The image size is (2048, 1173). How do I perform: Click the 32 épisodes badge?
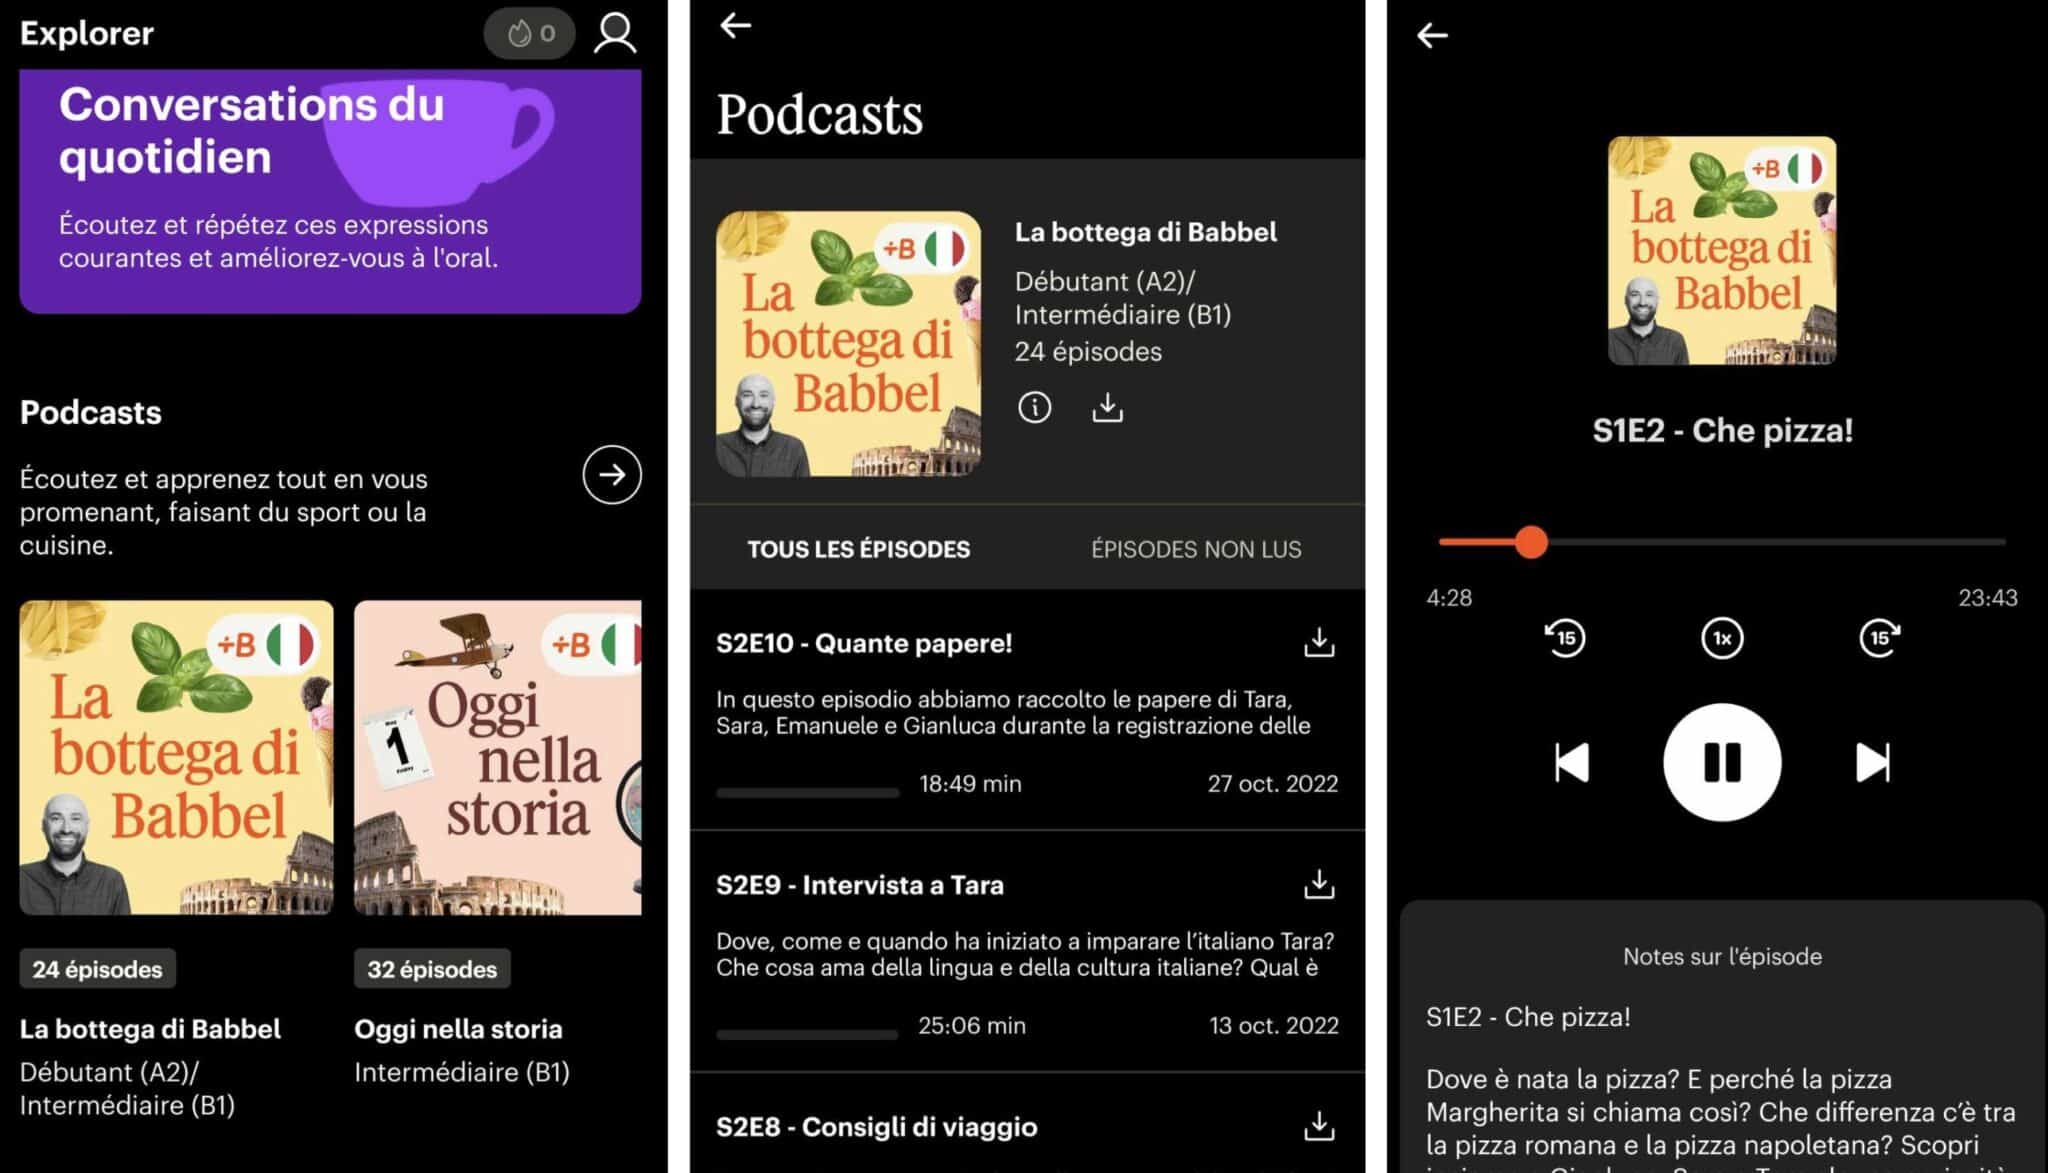432,969
